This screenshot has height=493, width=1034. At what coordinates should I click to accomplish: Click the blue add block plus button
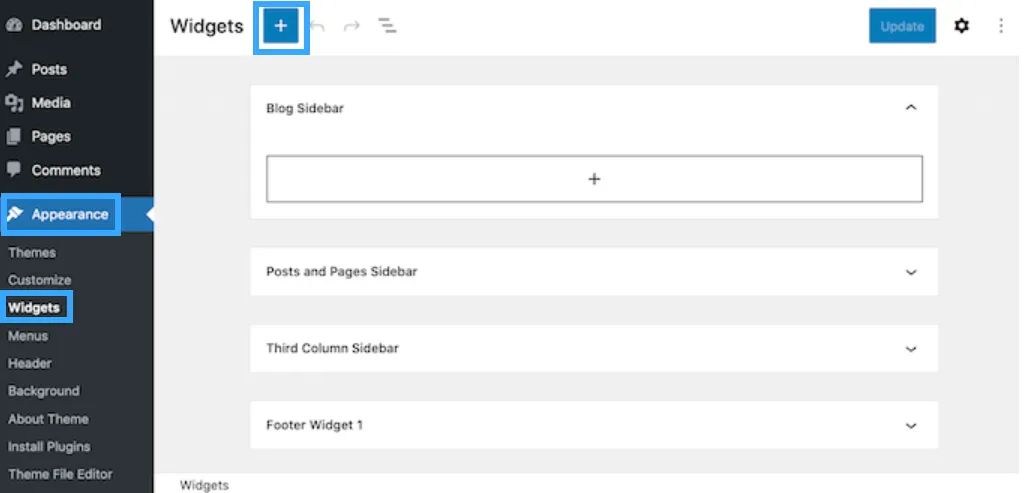click(281, 26)
